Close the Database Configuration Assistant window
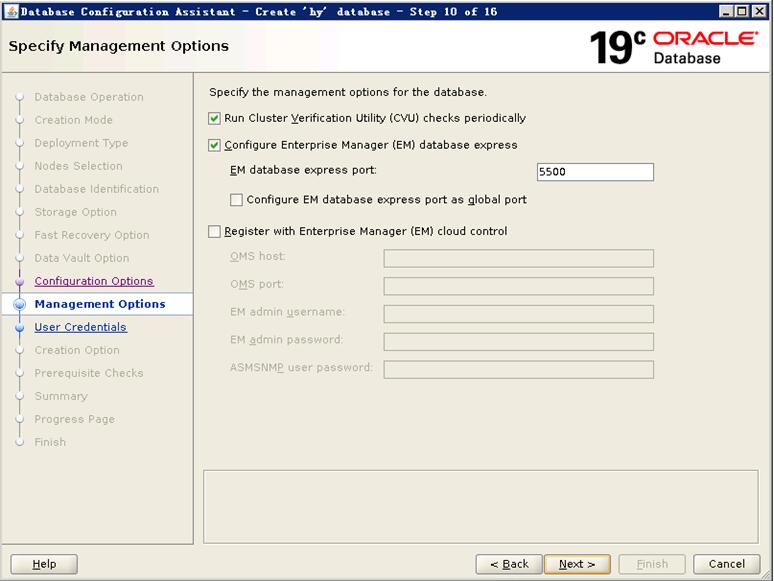 (x=759, y=11)
